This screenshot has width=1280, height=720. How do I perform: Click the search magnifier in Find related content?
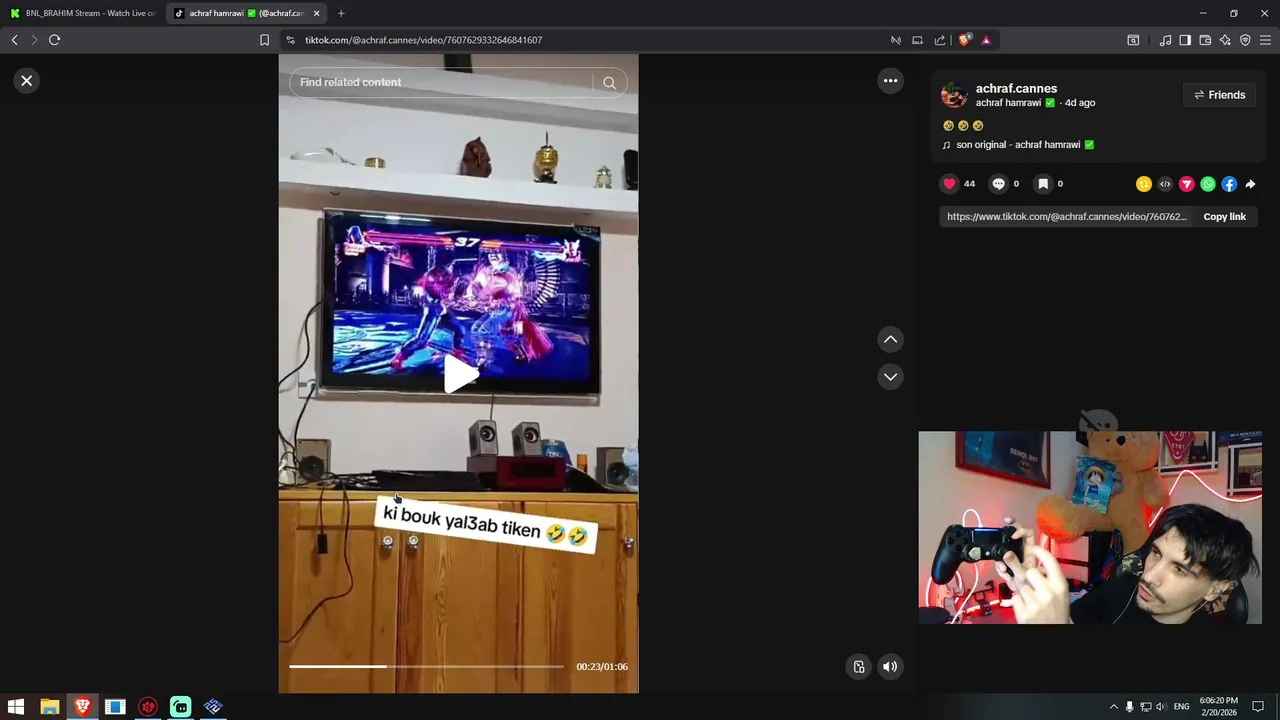[x=609, y=83]
